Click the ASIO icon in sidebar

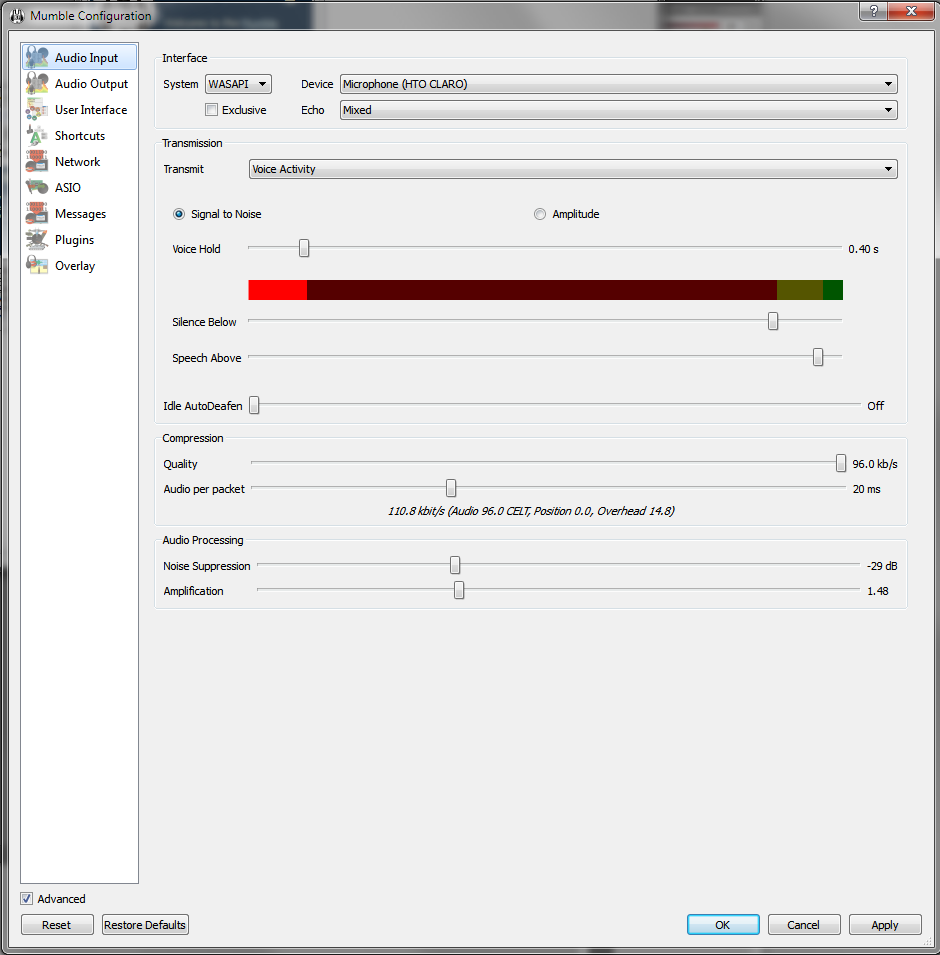click(x=37, y=188)
